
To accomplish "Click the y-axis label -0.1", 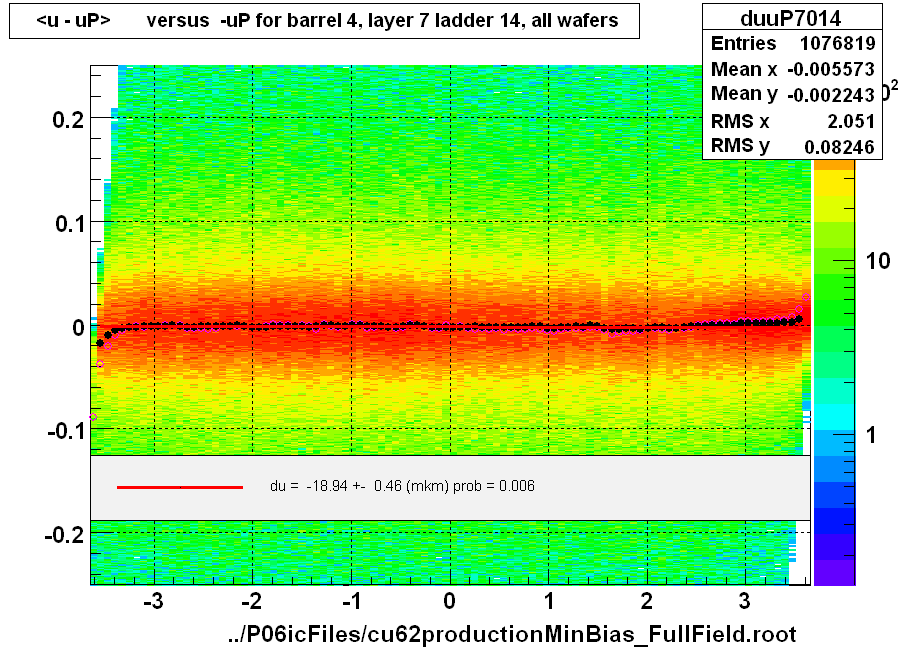I will pos(65,431).
